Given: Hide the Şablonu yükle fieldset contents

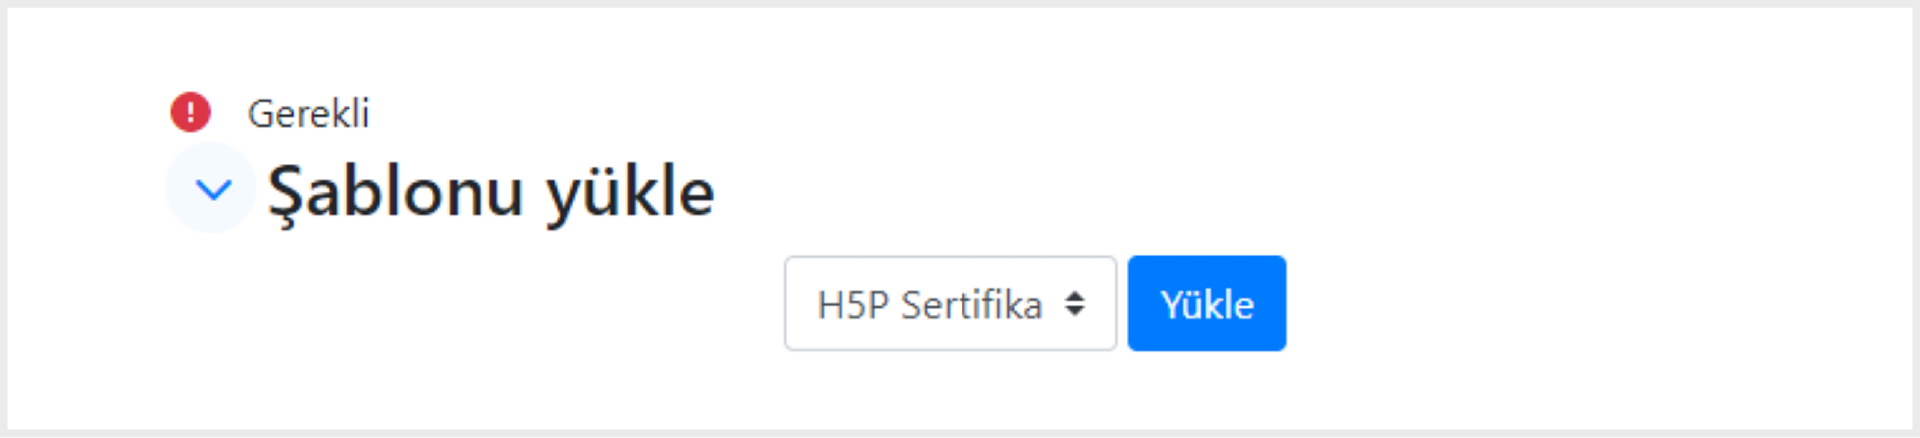Looking at the screenshot, I should coord(213,189).
